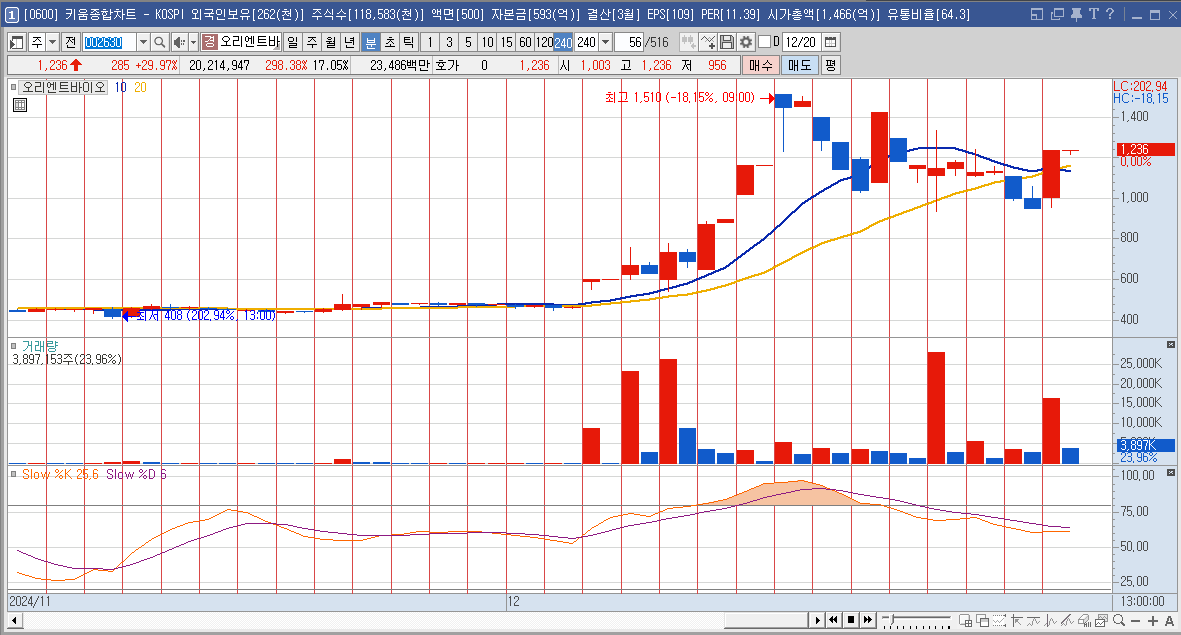Click the speaker sound icon
Screen dimensions: 1181x635
tap(179, 42)
